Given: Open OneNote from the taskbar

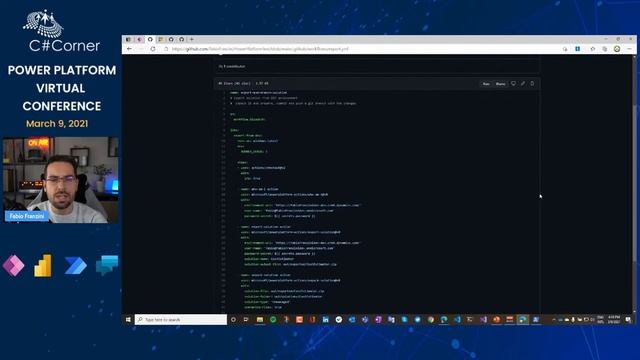Looking at the screenshot, I should [x=378, y=320].
